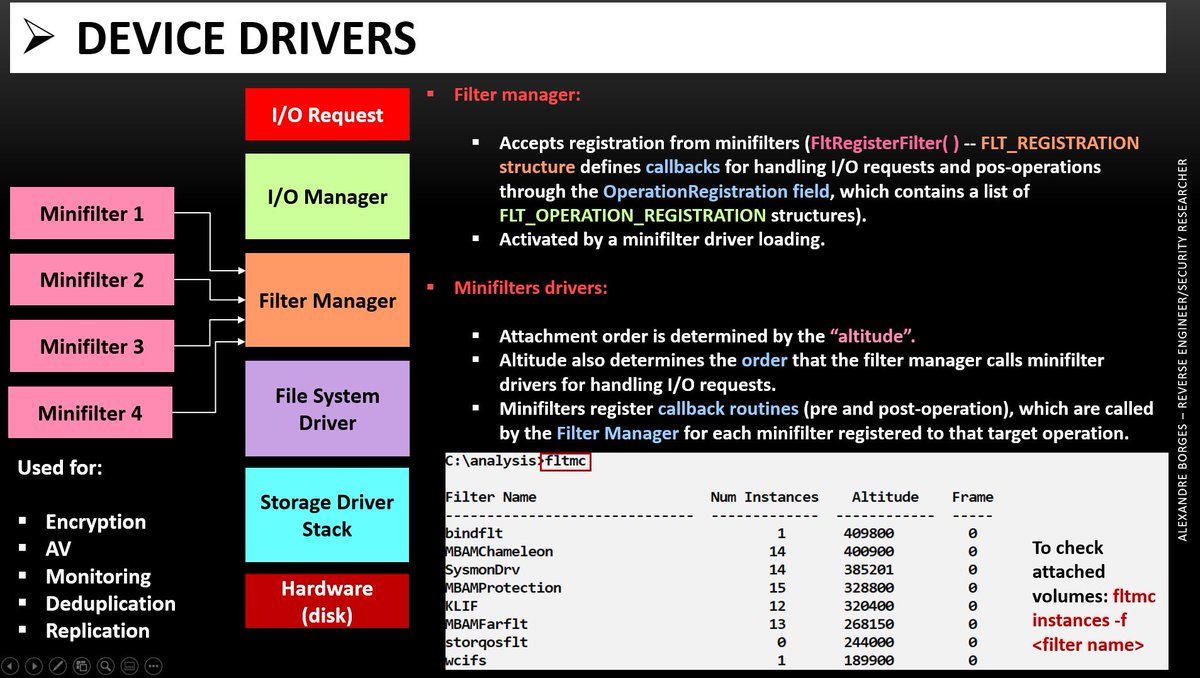Click the Monitoring bullet
Image resolution: width=1200 pixels, height=678 pixels.
click(x=98, y=576)
